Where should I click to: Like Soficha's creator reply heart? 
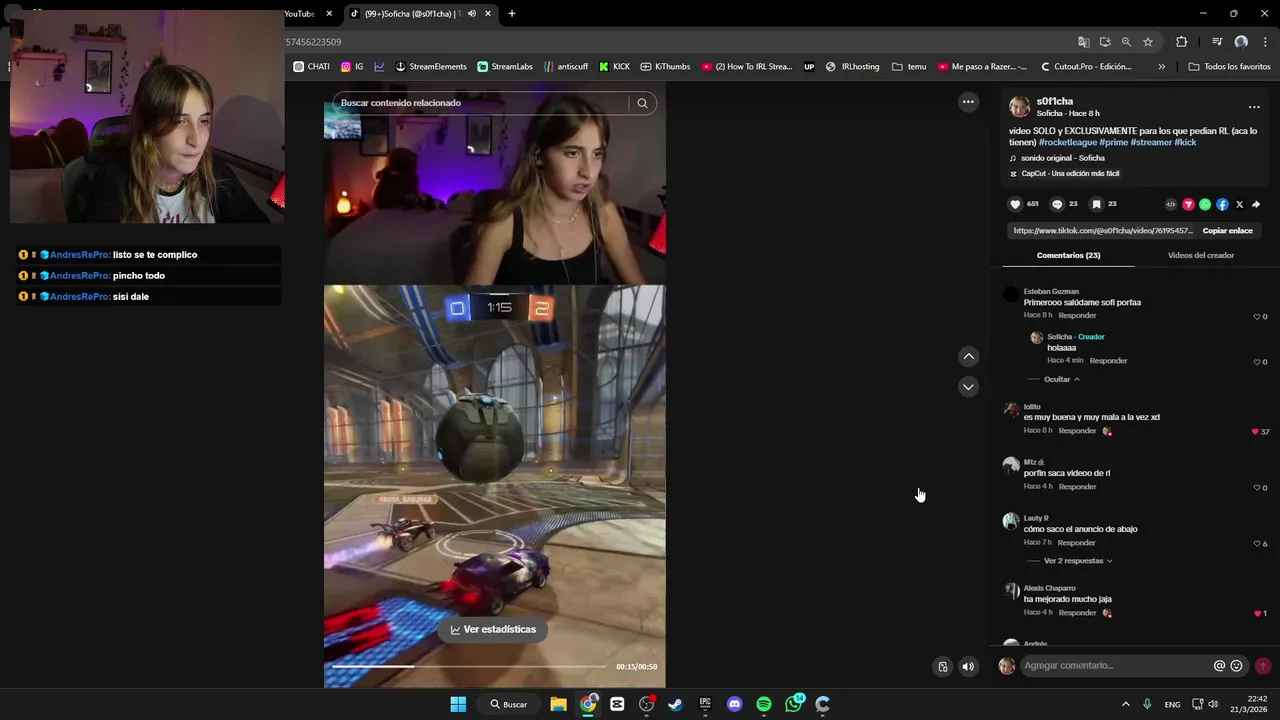[x=1257, y=362]
